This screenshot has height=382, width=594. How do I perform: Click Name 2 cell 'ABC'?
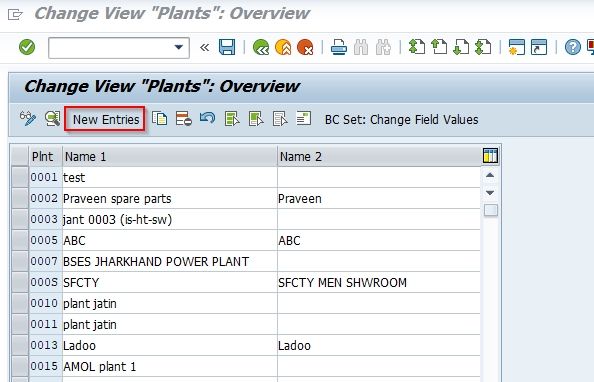(379, 240)
